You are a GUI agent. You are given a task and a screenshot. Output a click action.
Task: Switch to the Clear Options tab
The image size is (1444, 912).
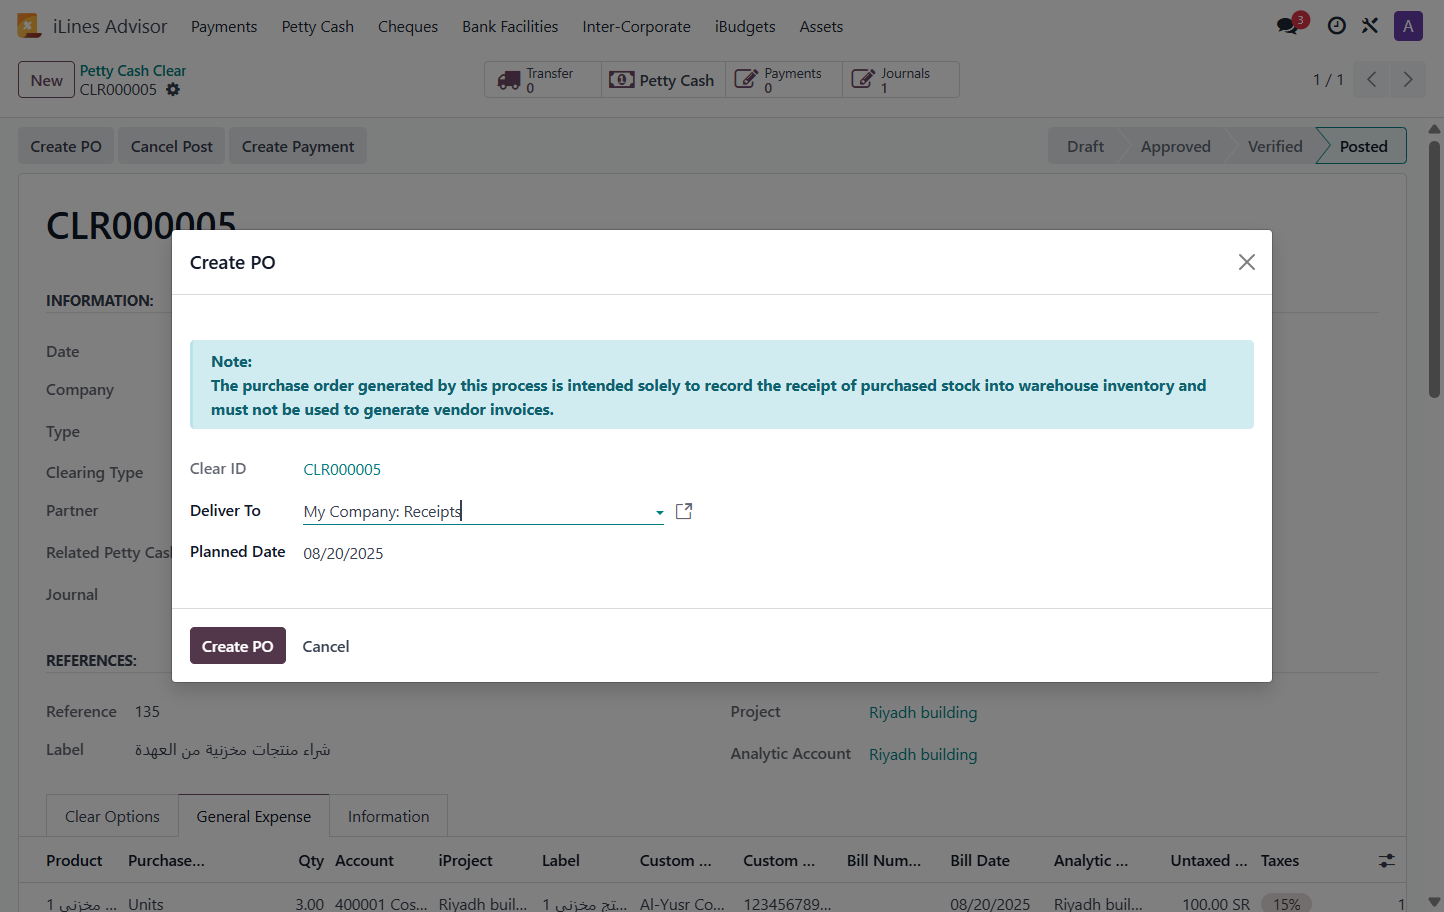click(112, 816)
